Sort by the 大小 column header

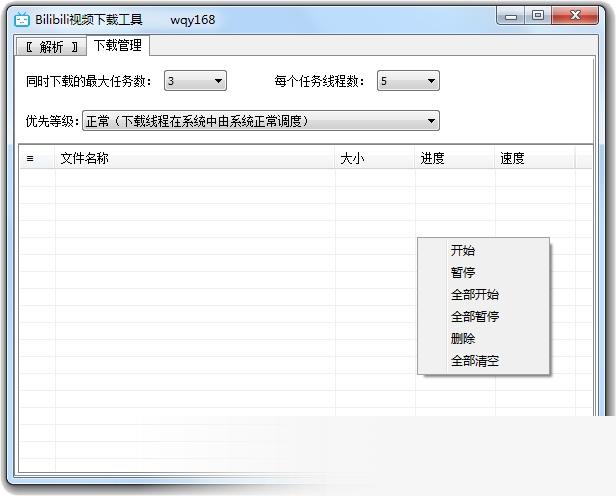(x=375, y=158)
